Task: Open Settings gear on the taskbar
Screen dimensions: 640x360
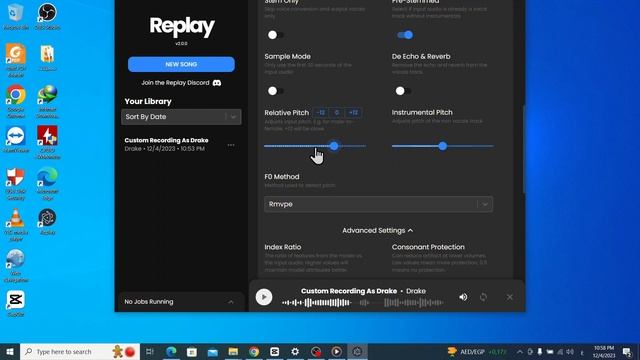Action: (295, 351)
